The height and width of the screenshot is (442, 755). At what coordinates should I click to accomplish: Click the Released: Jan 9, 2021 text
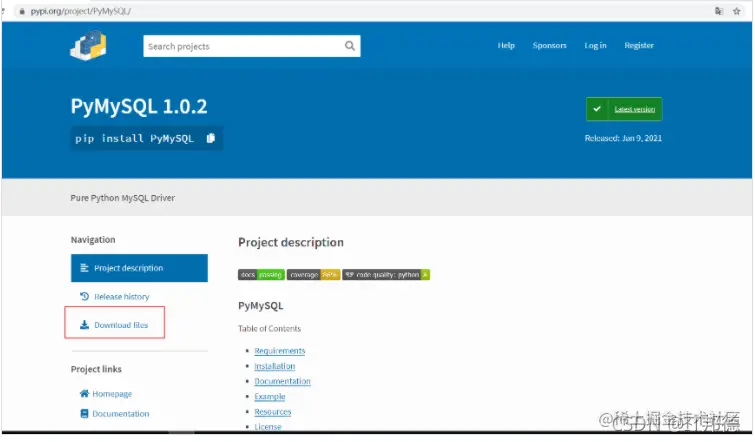click(x=623, y=138)
